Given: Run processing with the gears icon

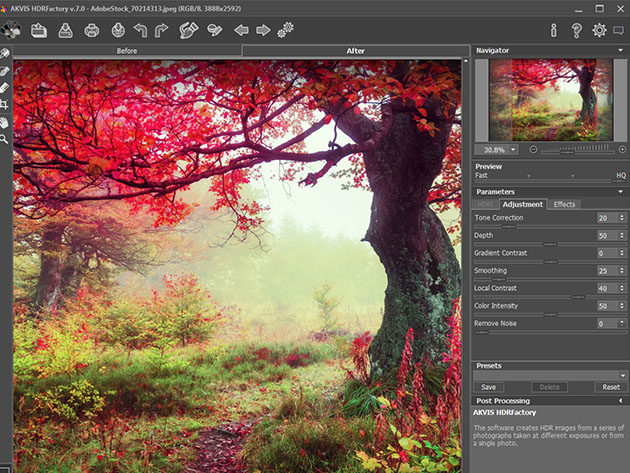Looking at the screenshot, I should [286, 30].
